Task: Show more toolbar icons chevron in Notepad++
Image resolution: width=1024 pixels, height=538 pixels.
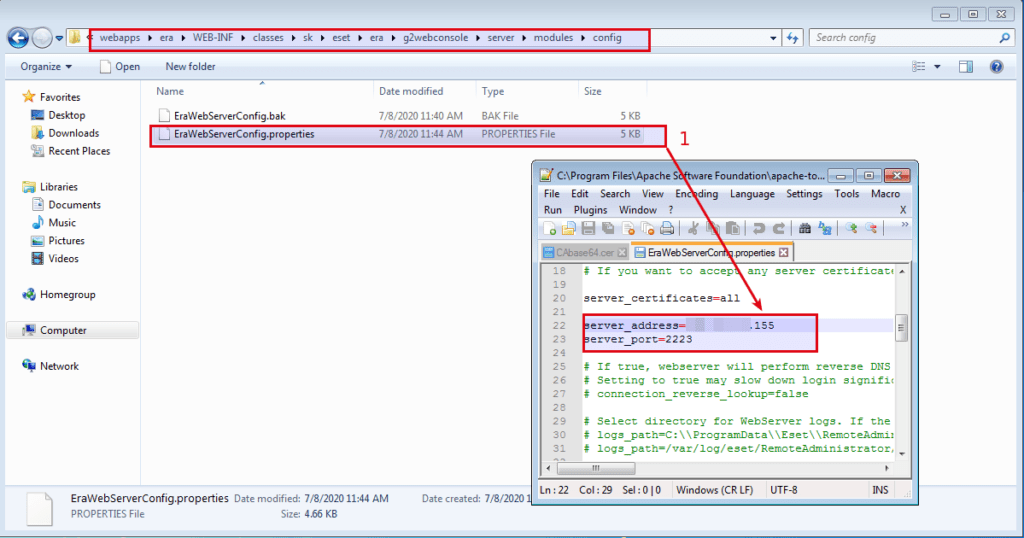Action: coord(904,225)
